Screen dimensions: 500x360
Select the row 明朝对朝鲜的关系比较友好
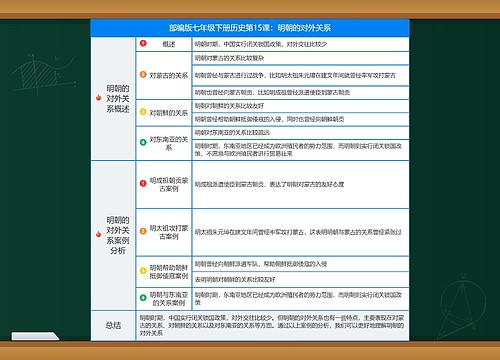click(x=301, y=106)
